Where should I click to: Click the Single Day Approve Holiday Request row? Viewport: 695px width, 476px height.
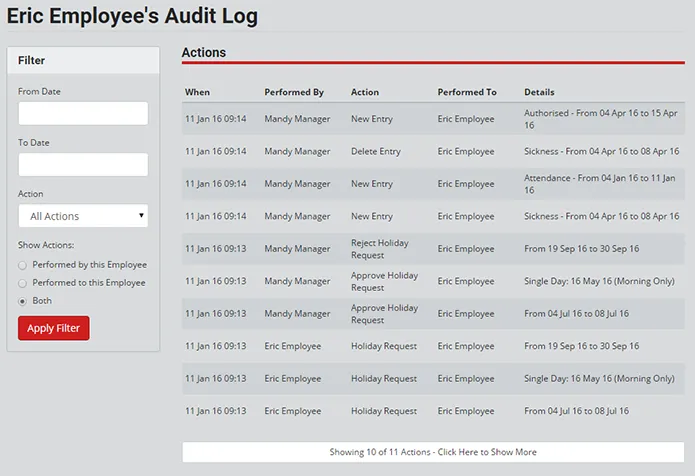click(x=433, y=281)
